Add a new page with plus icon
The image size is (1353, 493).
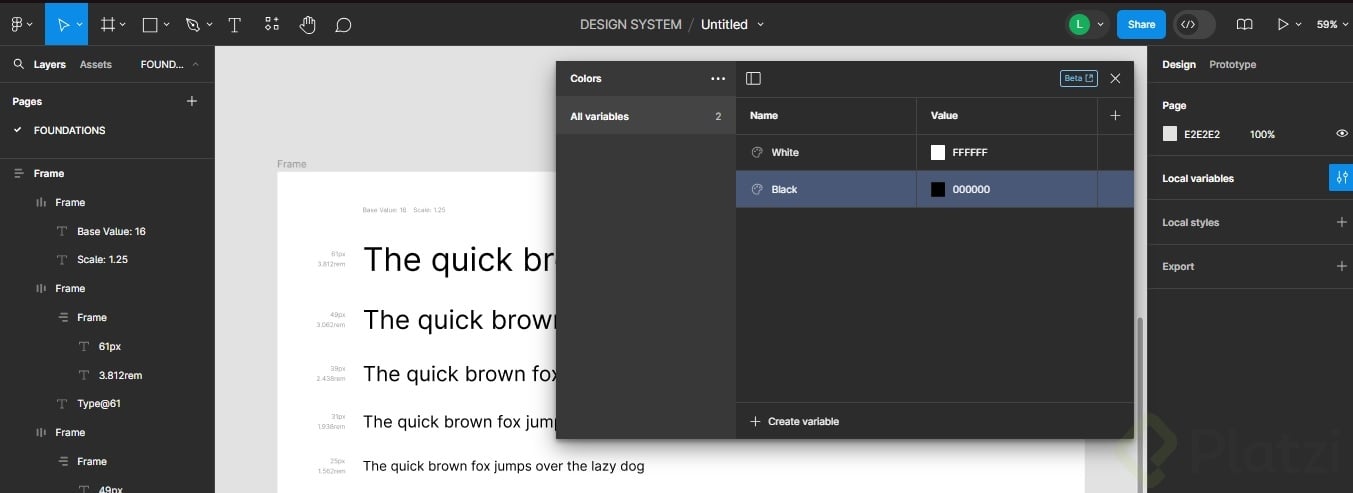[x=192, y=101]
